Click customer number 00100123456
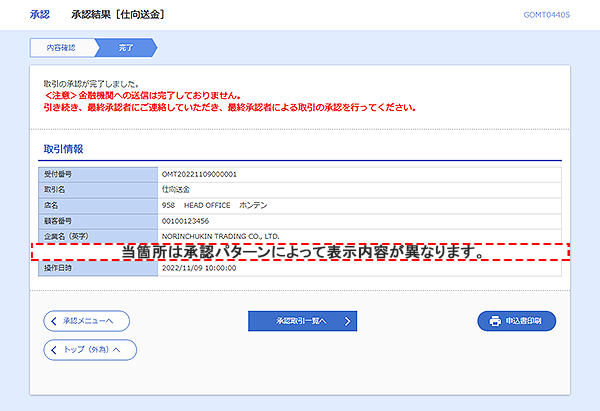The width and height of the screenshot is (600, 411). (x=185, y=221)
